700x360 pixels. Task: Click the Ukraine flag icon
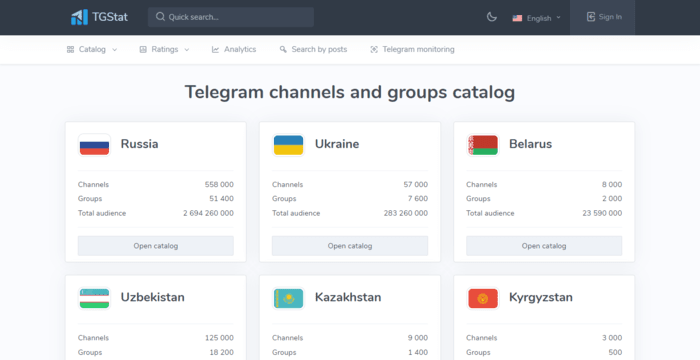click(288, 145)
